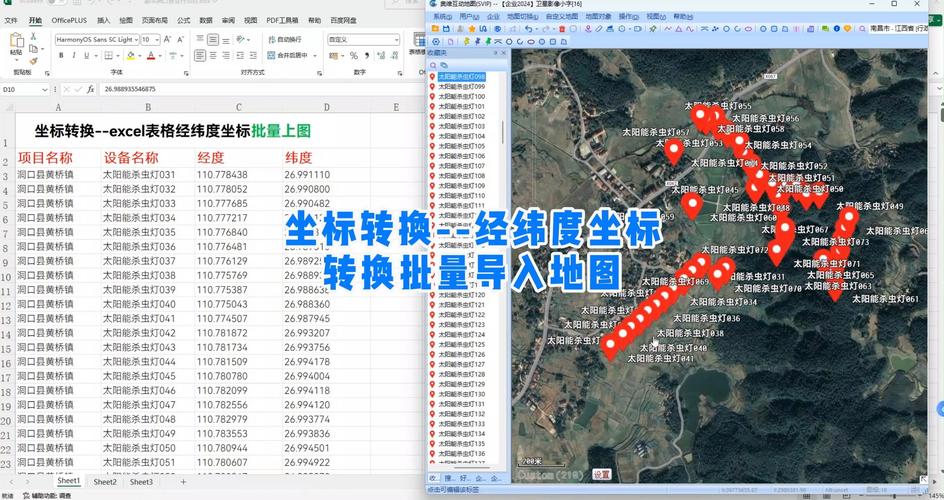Image resolution: width=944 pixels, height=500 pixels.
Task: Toggle Italic formatting in Excel
Action: [x=73, y=55]
